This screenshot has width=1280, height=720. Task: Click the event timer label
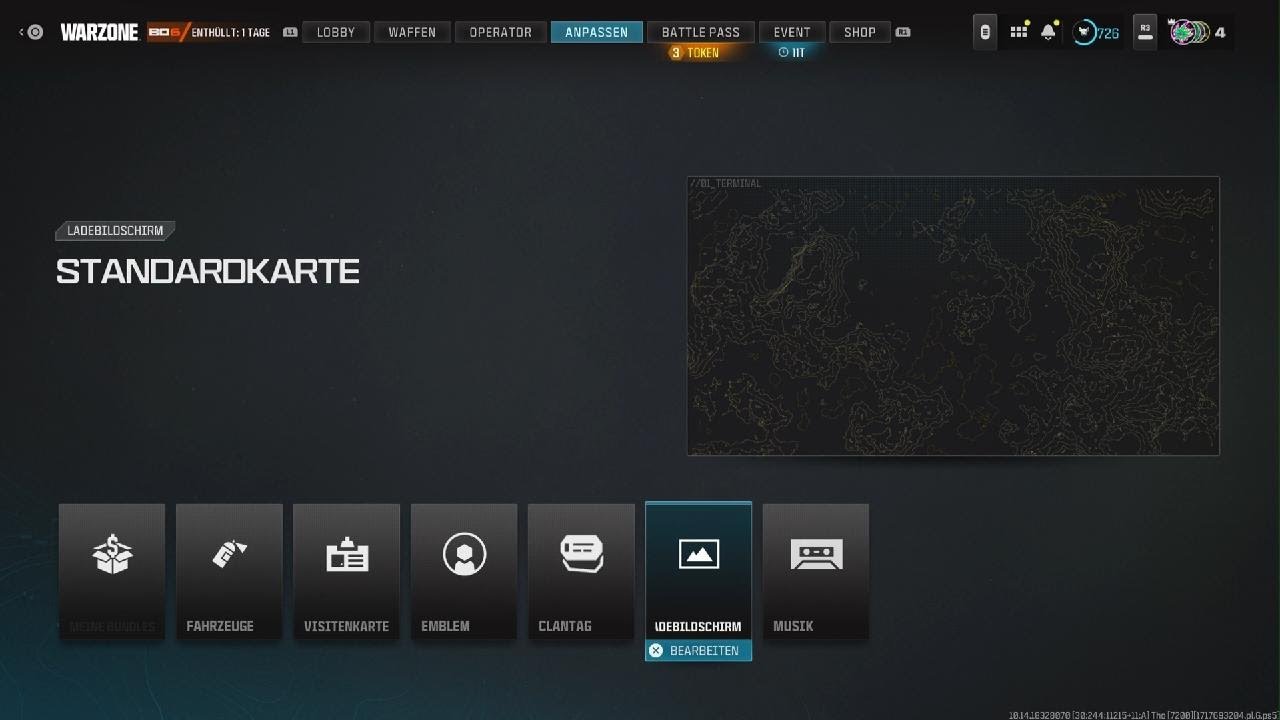[x=792, y=53]
